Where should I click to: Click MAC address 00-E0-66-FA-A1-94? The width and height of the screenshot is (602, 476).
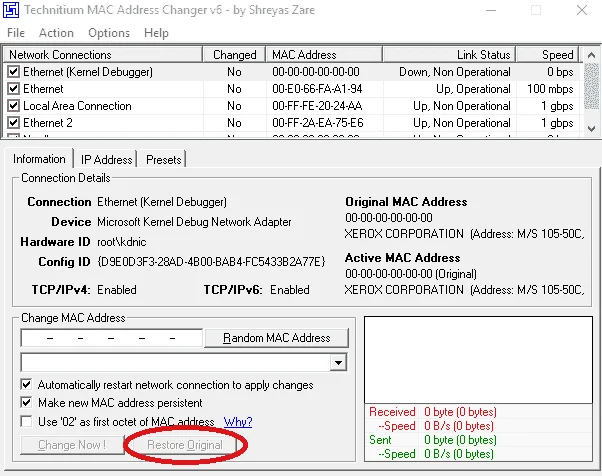point(317,89)
